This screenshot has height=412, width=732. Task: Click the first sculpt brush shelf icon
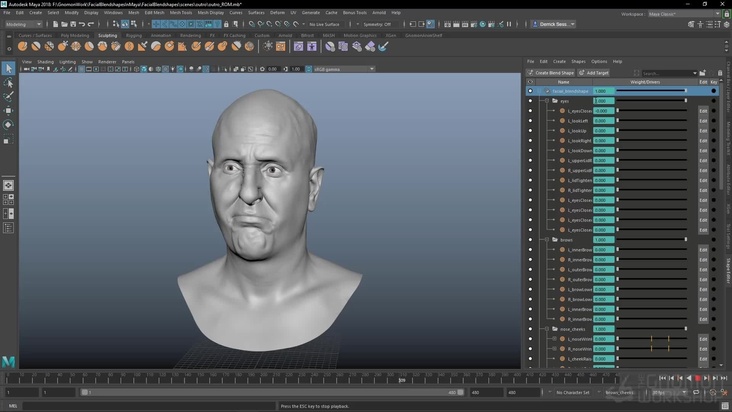[x=23, y=45]
